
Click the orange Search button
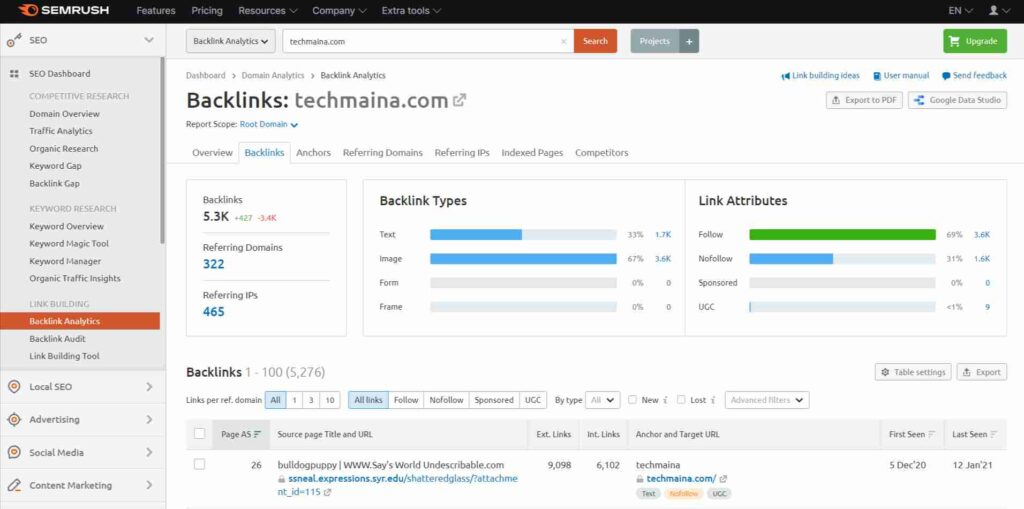pyautogui.click(x=595, y=41)
